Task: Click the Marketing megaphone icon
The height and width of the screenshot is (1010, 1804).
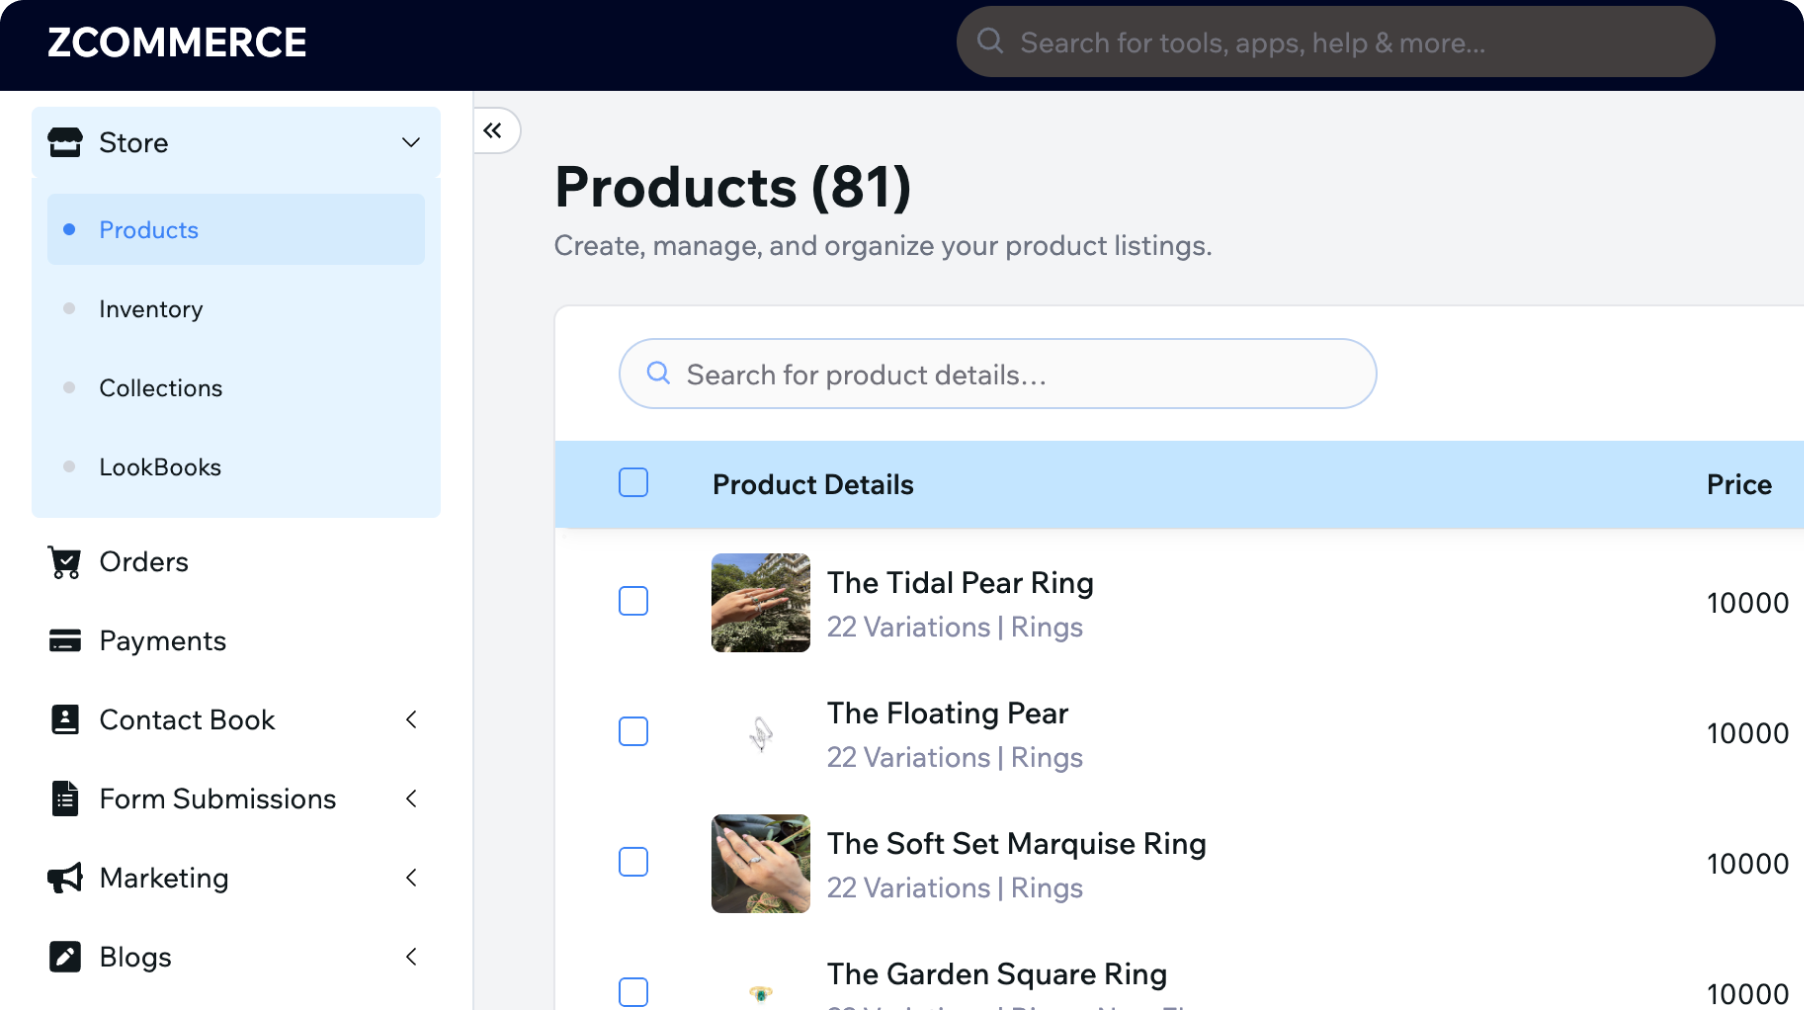Action: pos(65,878)
